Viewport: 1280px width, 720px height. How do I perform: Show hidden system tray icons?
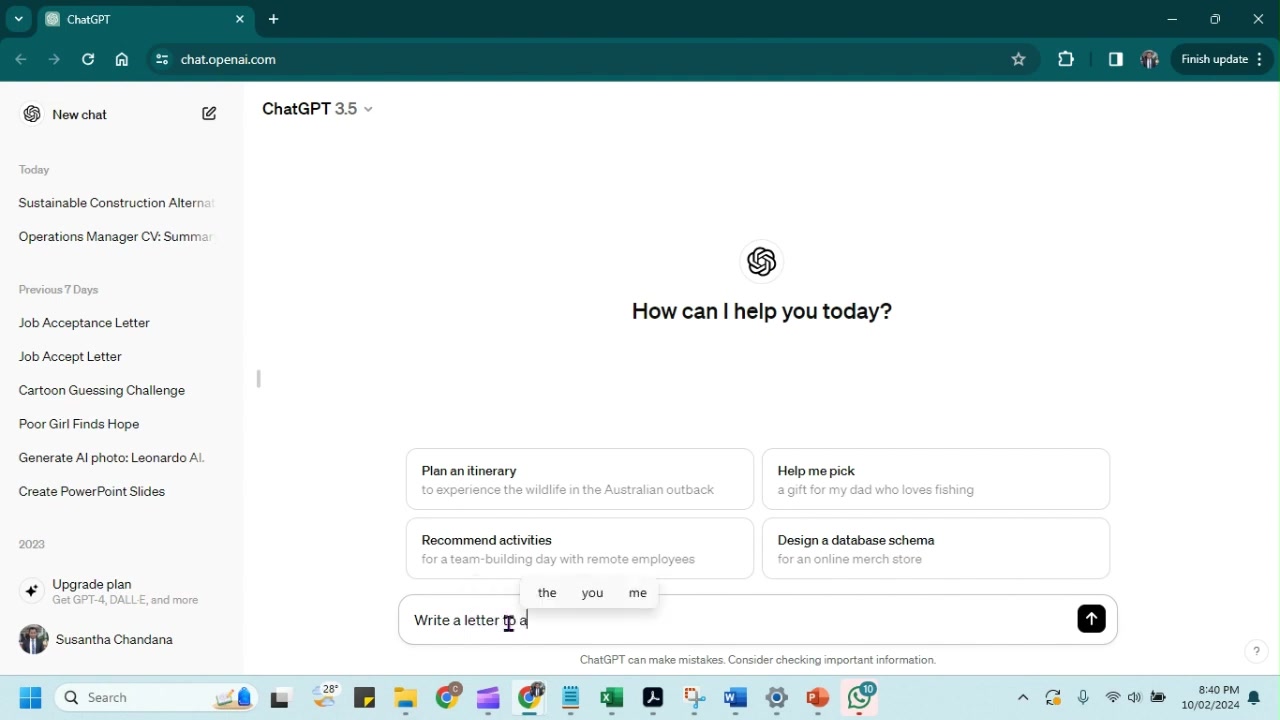pos(1022,697)
